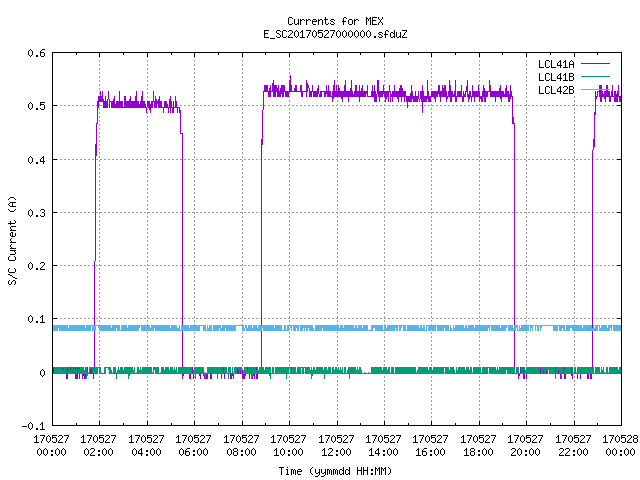Pick the blue LCL42B legend line sample
Screen dimensions: 640x480
[x=595, y=90]
